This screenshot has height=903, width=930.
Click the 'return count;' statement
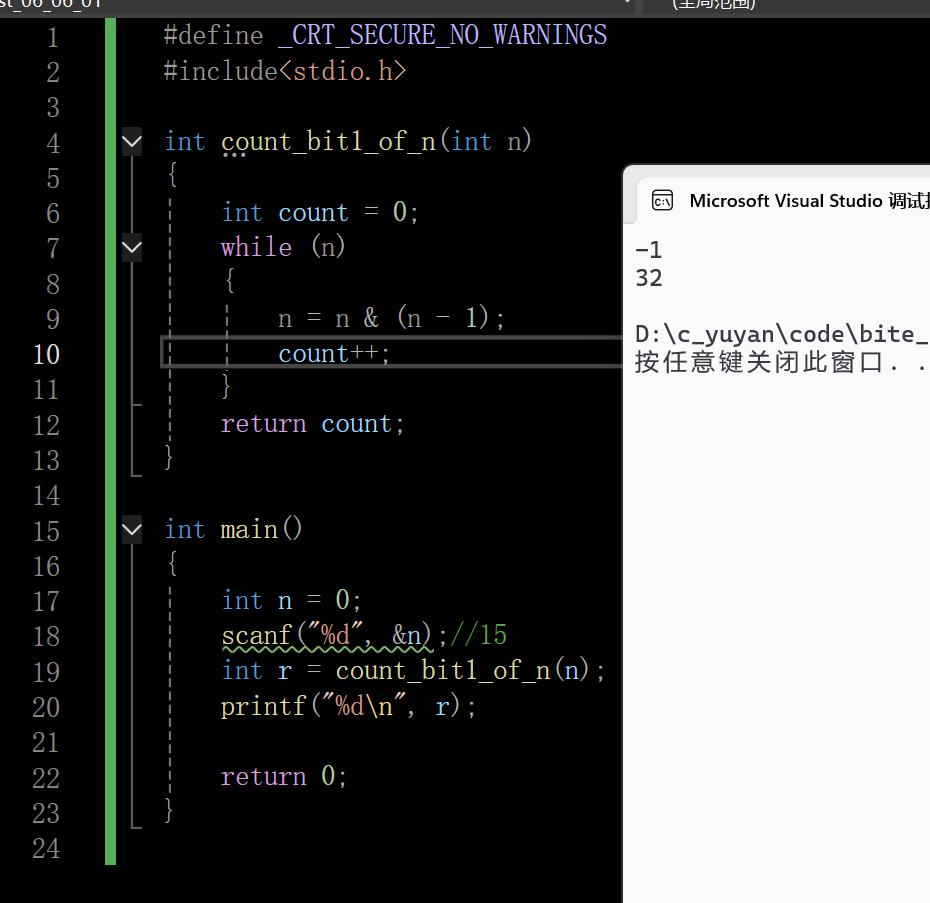(313, 424)
